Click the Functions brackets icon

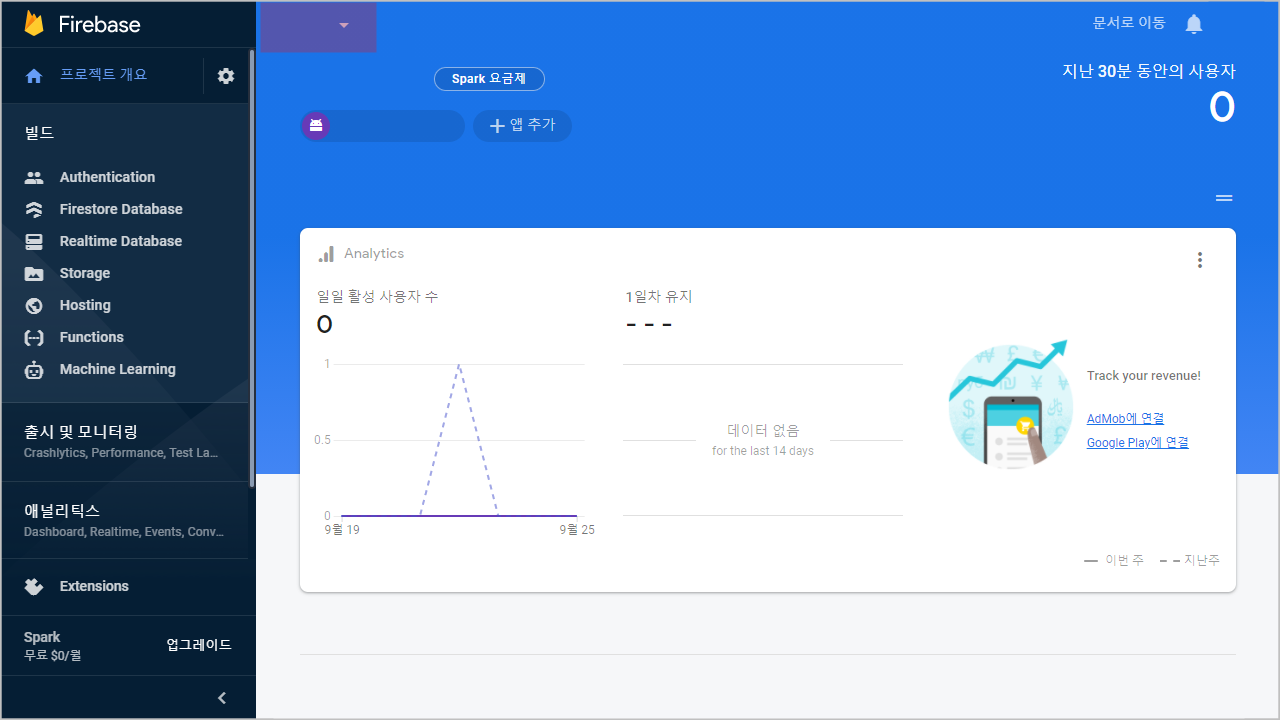[x=34, y=337]
